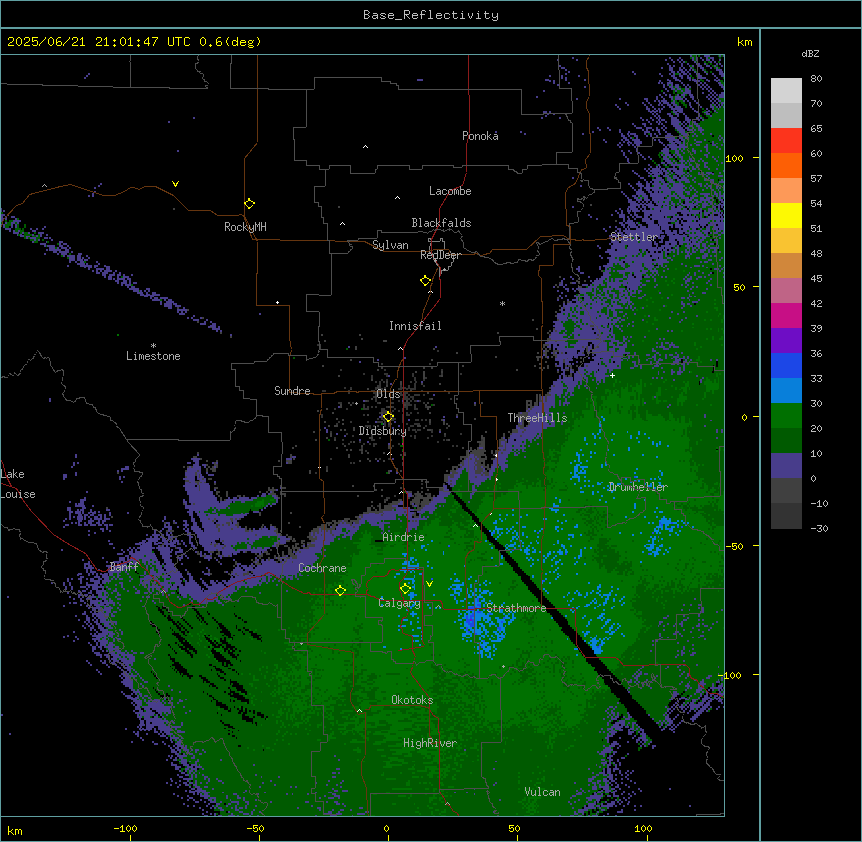The width and height of the screenshot is (862, 842).
Task: Click the km unit label at top right
Action: tap(744, 42)
